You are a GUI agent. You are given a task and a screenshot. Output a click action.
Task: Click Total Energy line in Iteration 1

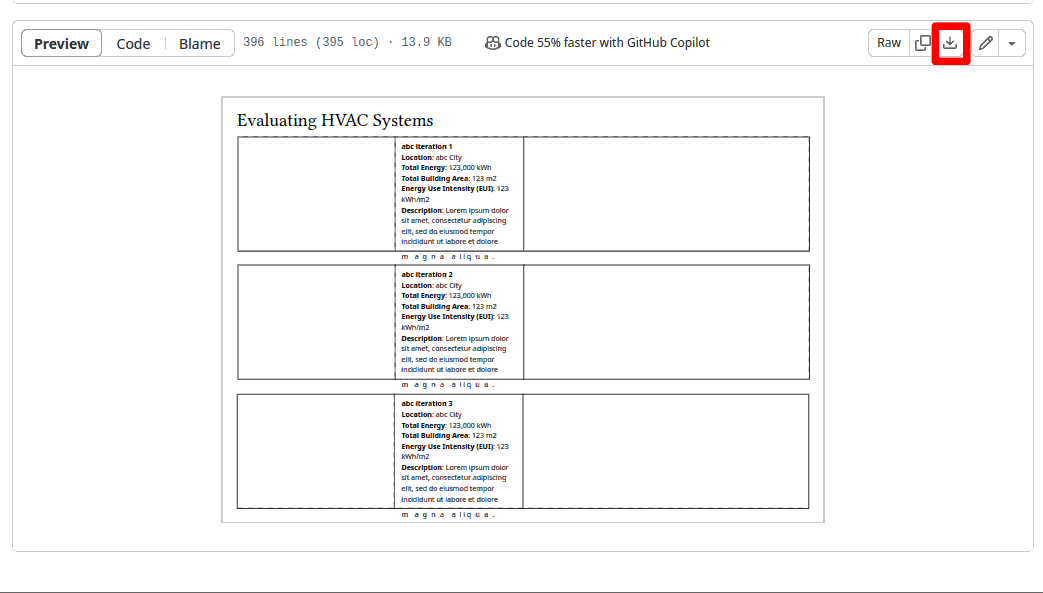click(x=446, y=168)
